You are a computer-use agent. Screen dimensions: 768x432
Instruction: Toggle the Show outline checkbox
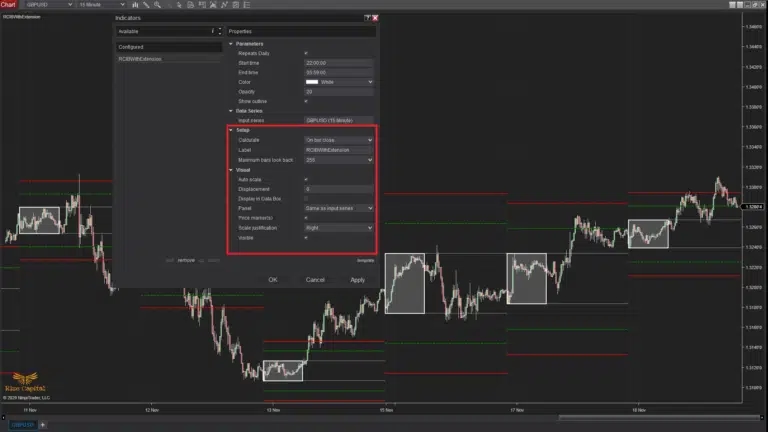coord(306,101)
